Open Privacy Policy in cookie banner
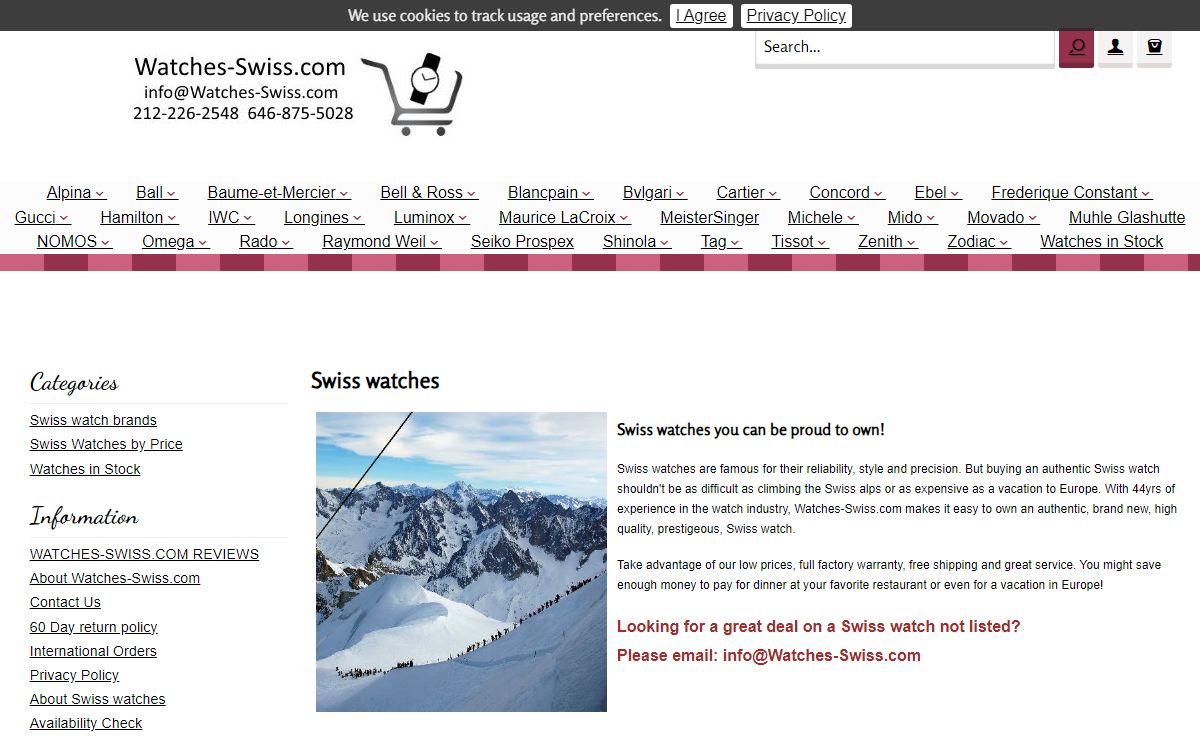The image size is (1200, 740). click(x=796, y=15)
